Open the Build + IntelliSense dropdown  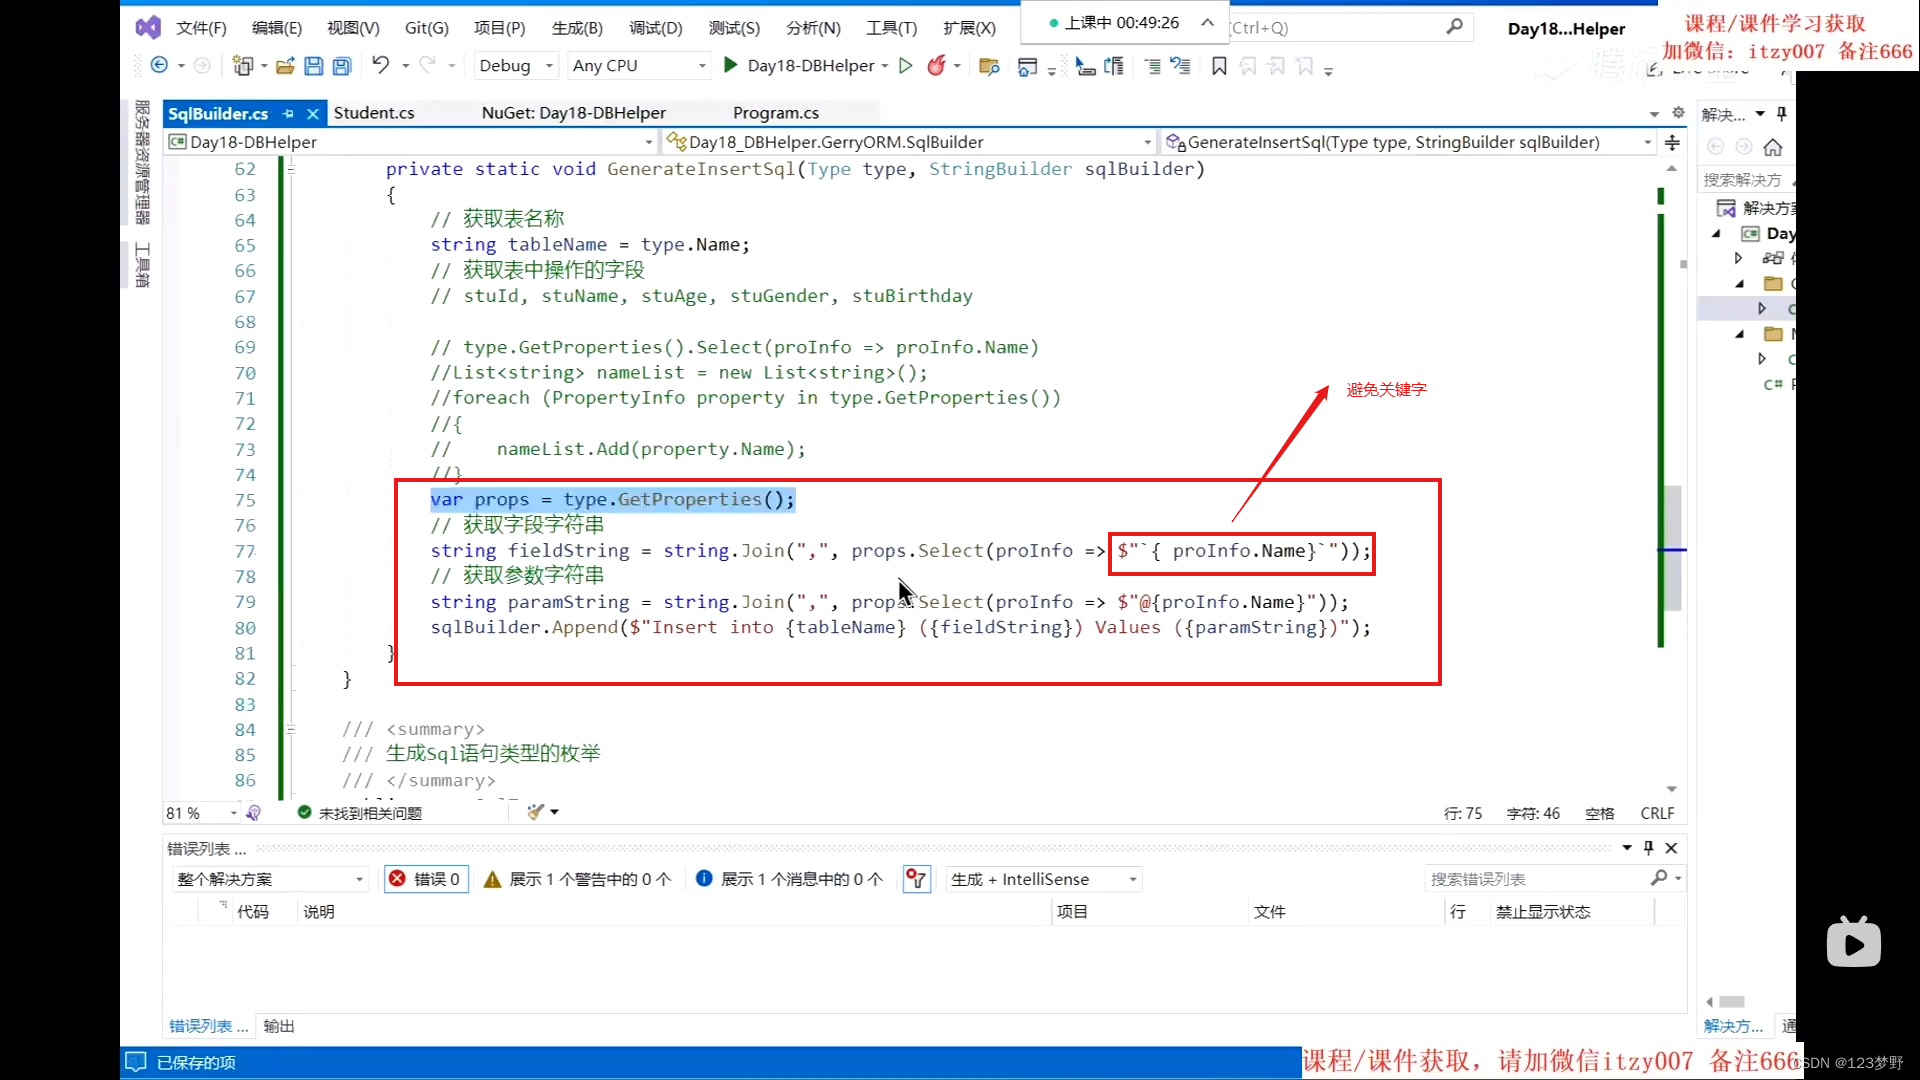1043,879
